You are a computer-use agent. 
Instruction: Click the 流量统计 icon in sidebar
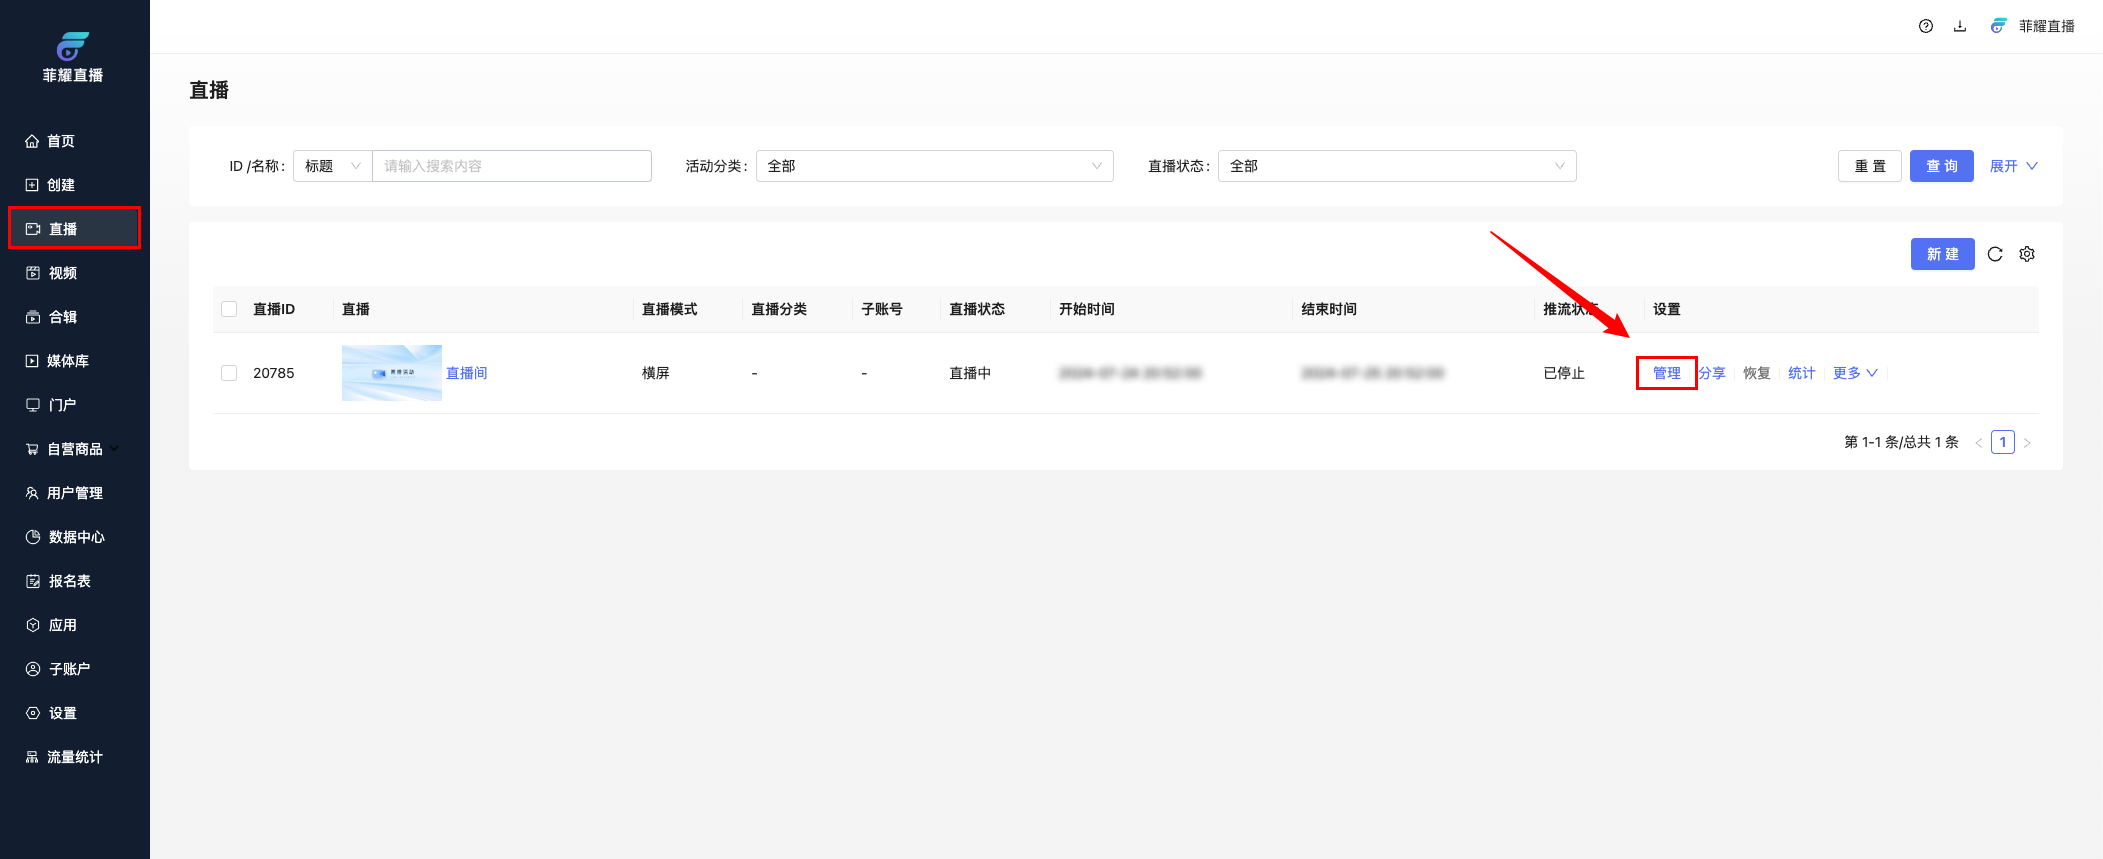tap(32, 757)
